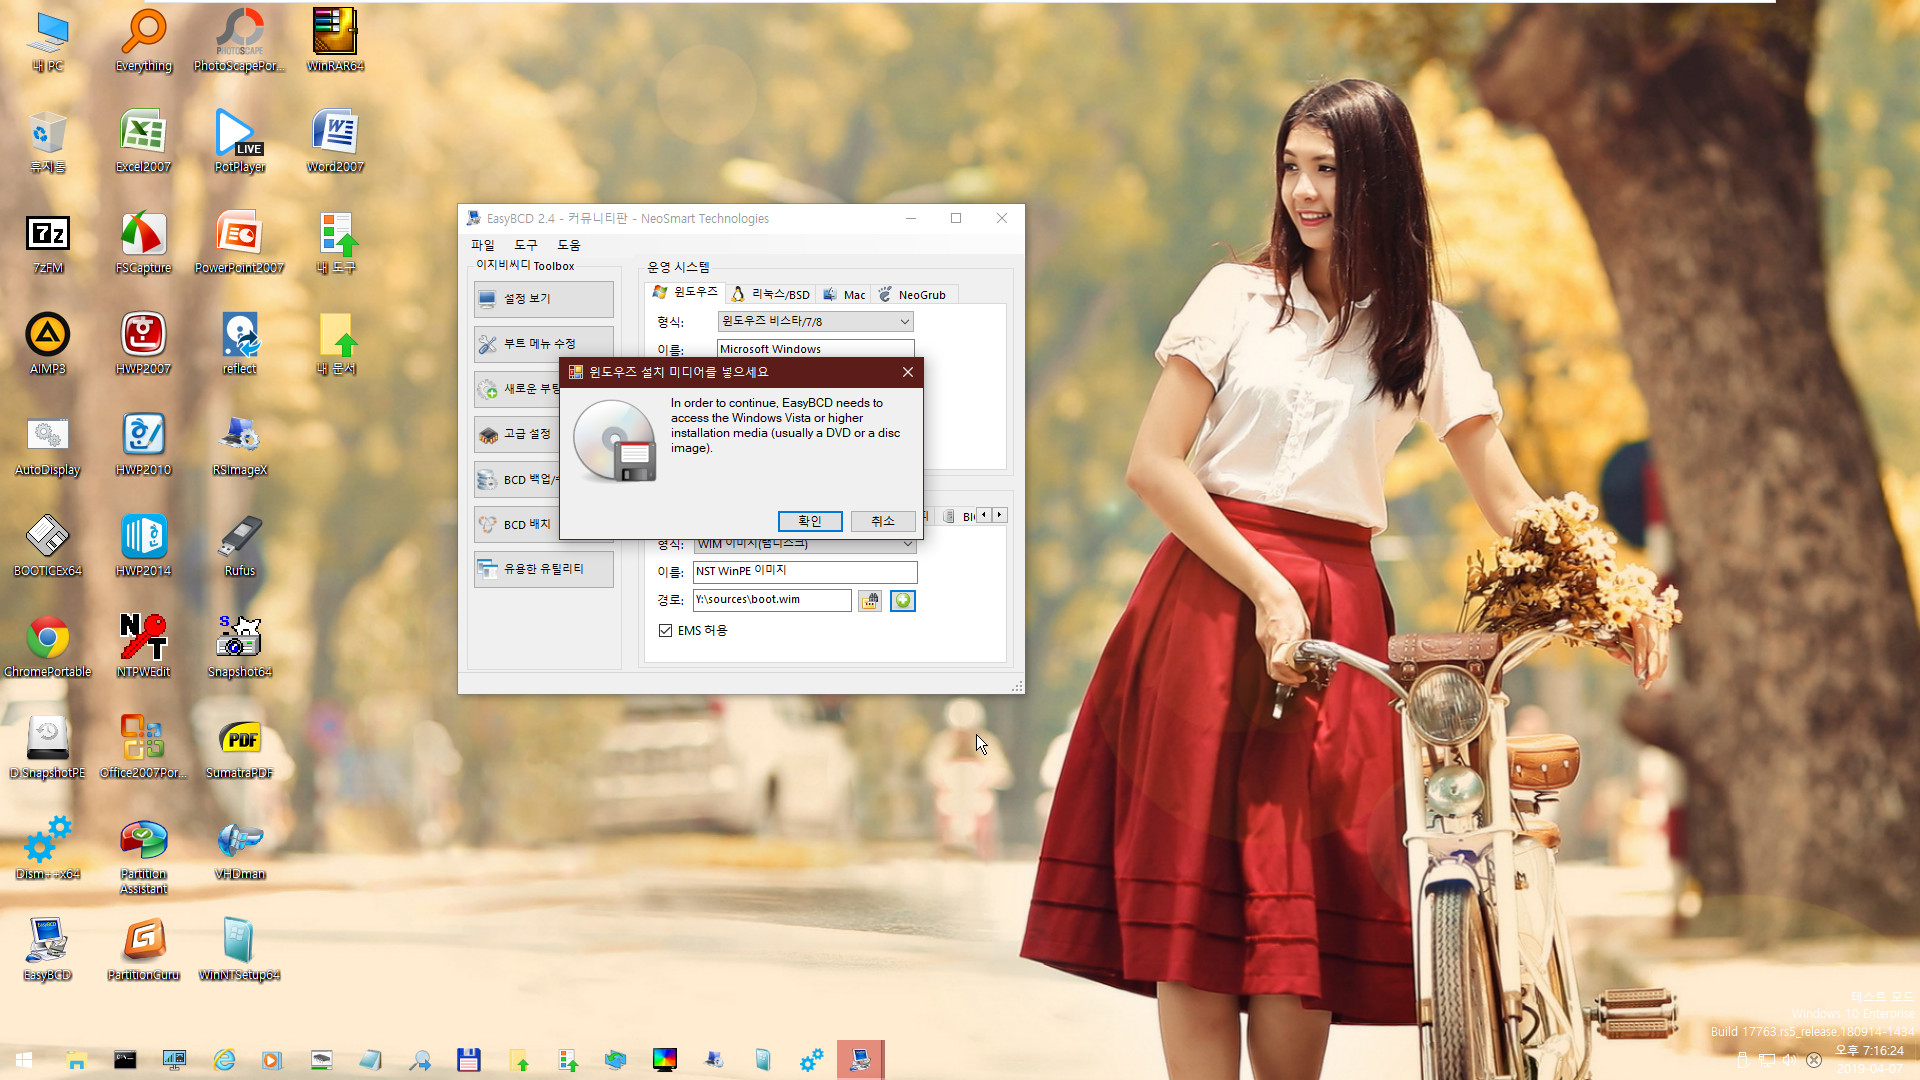Close the Windows install media dialog
This screenshot has width=1920, height=1080.
click(x=907, y=372)
